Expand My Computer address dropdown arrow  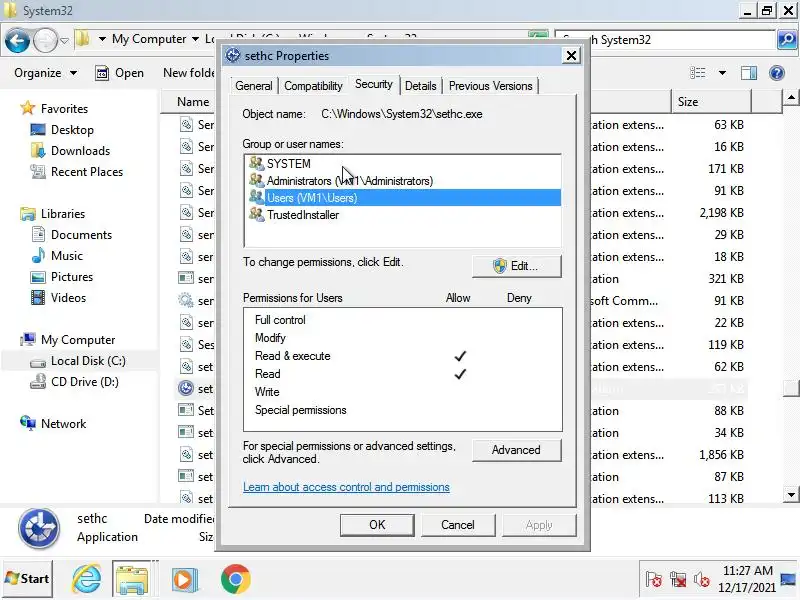[x=195, y=39]
